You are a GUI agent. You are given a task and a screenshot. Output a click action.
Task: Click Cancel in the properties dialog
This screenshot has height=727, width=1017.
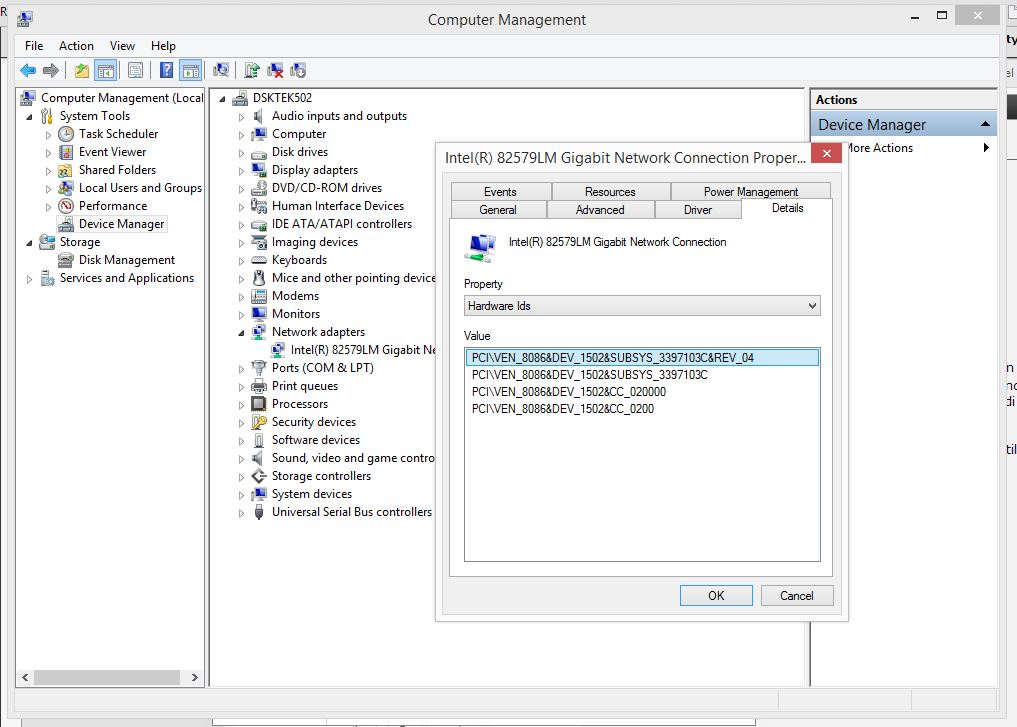[x=796, y=595]
